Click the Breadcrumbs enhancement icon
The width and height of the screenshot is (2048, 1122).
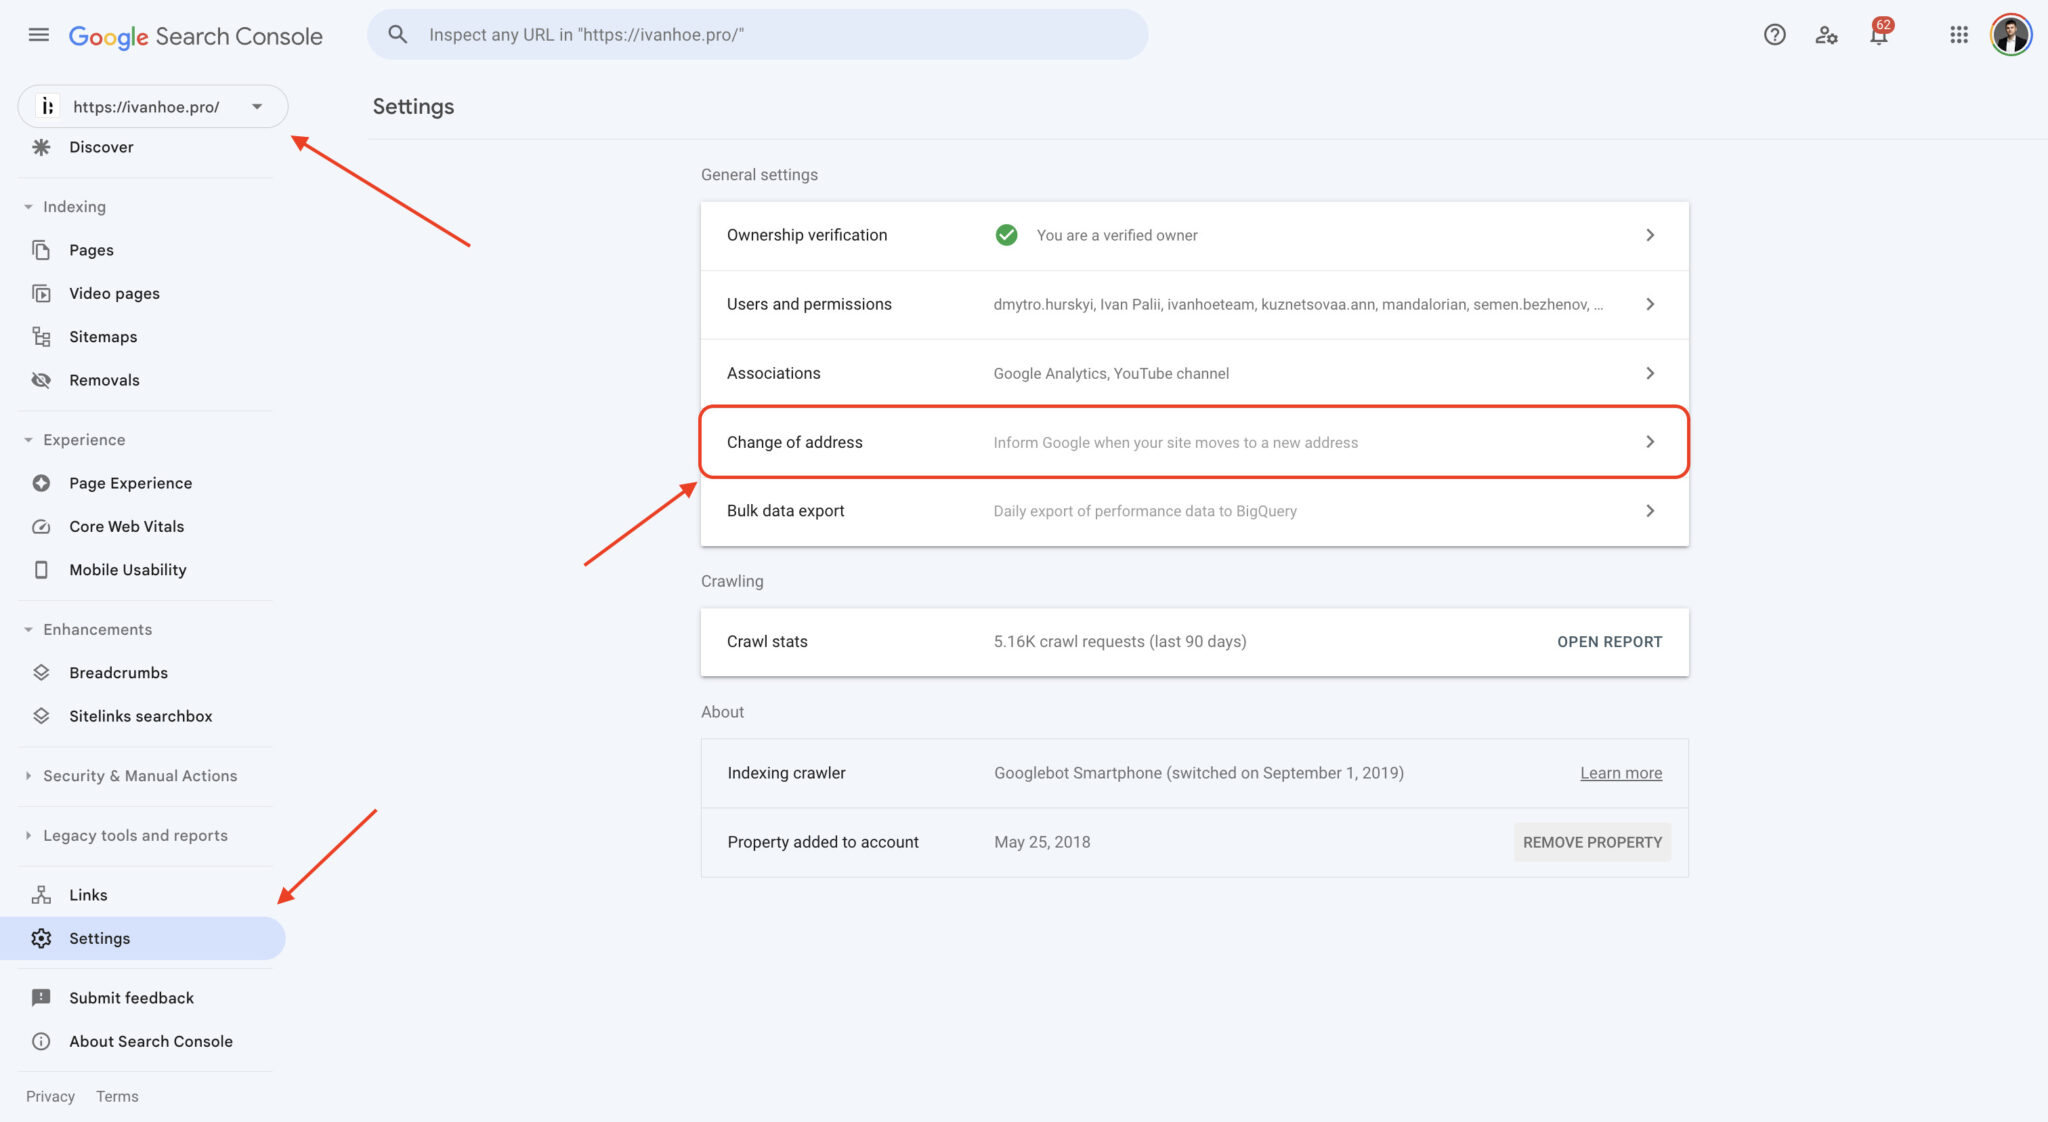40,672
